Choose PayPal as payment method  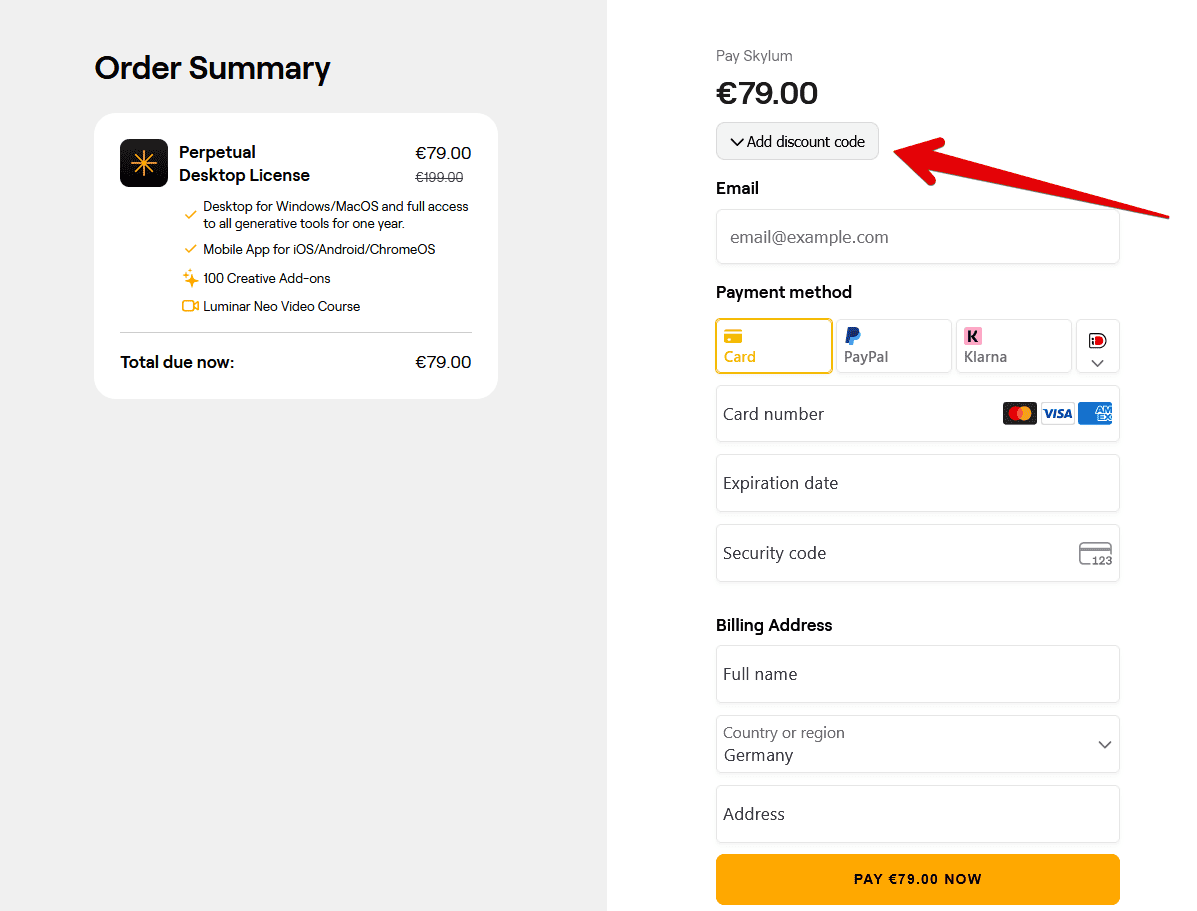pos(893,346)
